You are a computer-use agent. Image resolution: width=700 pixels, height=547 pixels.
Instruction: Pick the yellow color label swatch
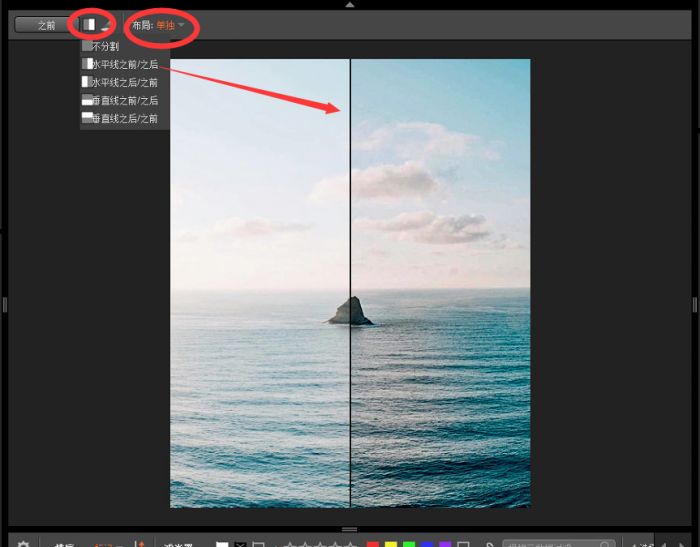(391, 544)
